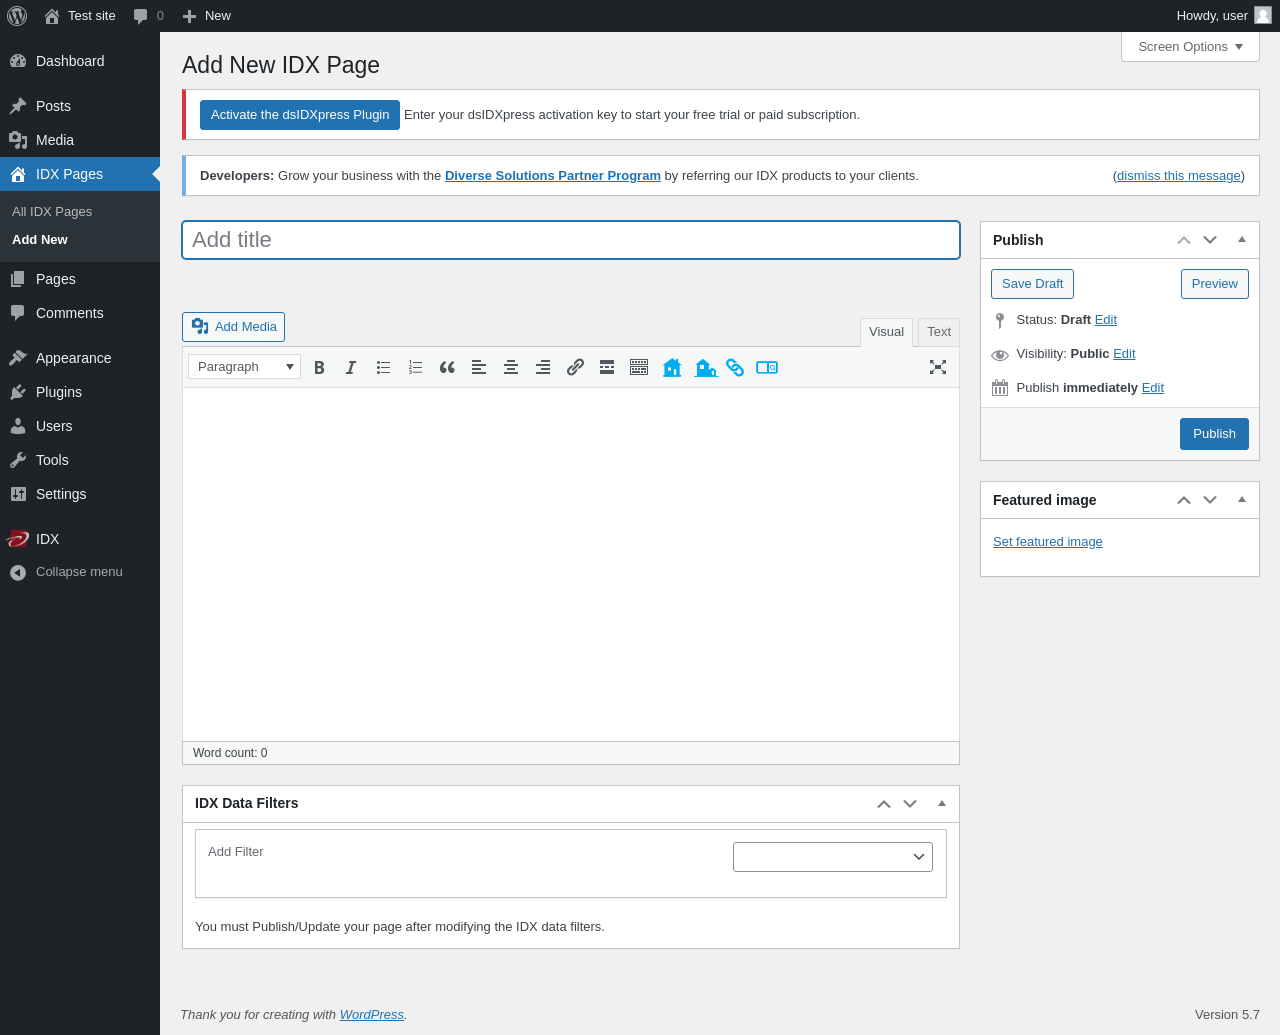Move Featured image box down
Screen dimensions: 1280x1035
(x=1210, y=500)
